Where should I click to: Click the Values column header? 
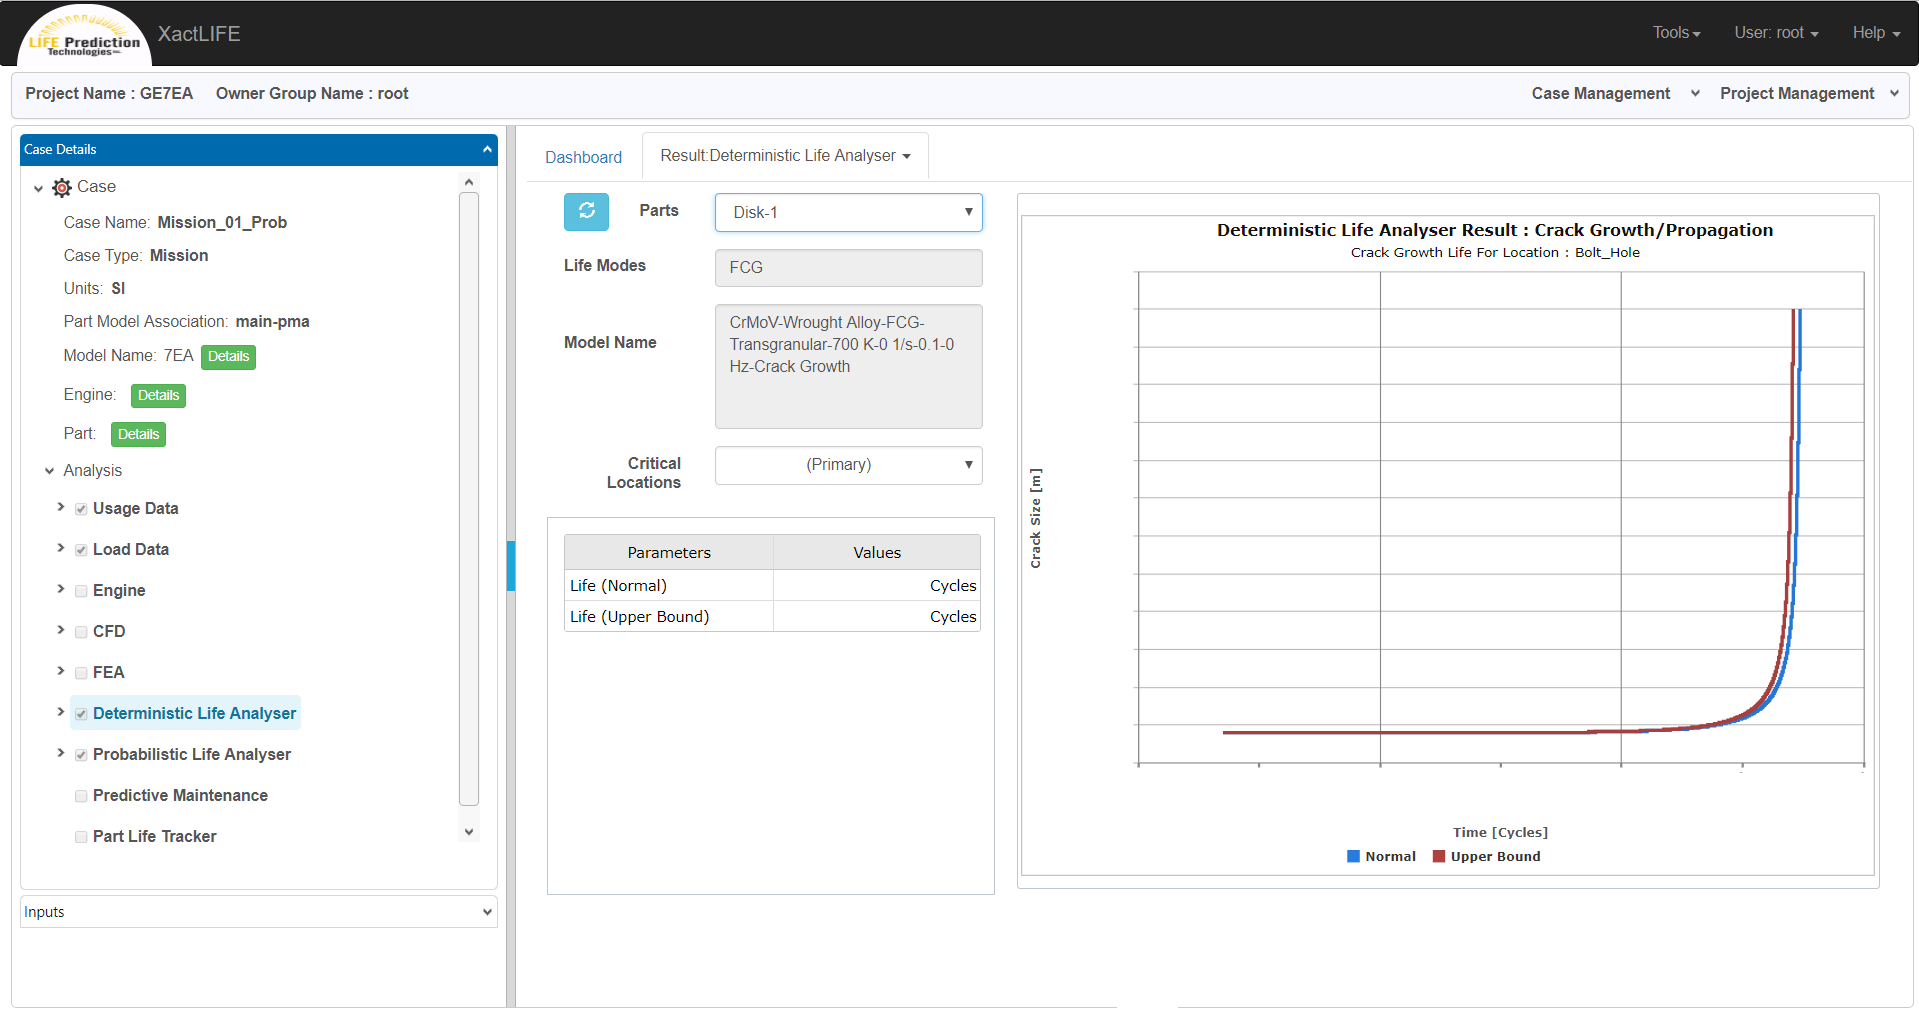(x=877, y=553)
